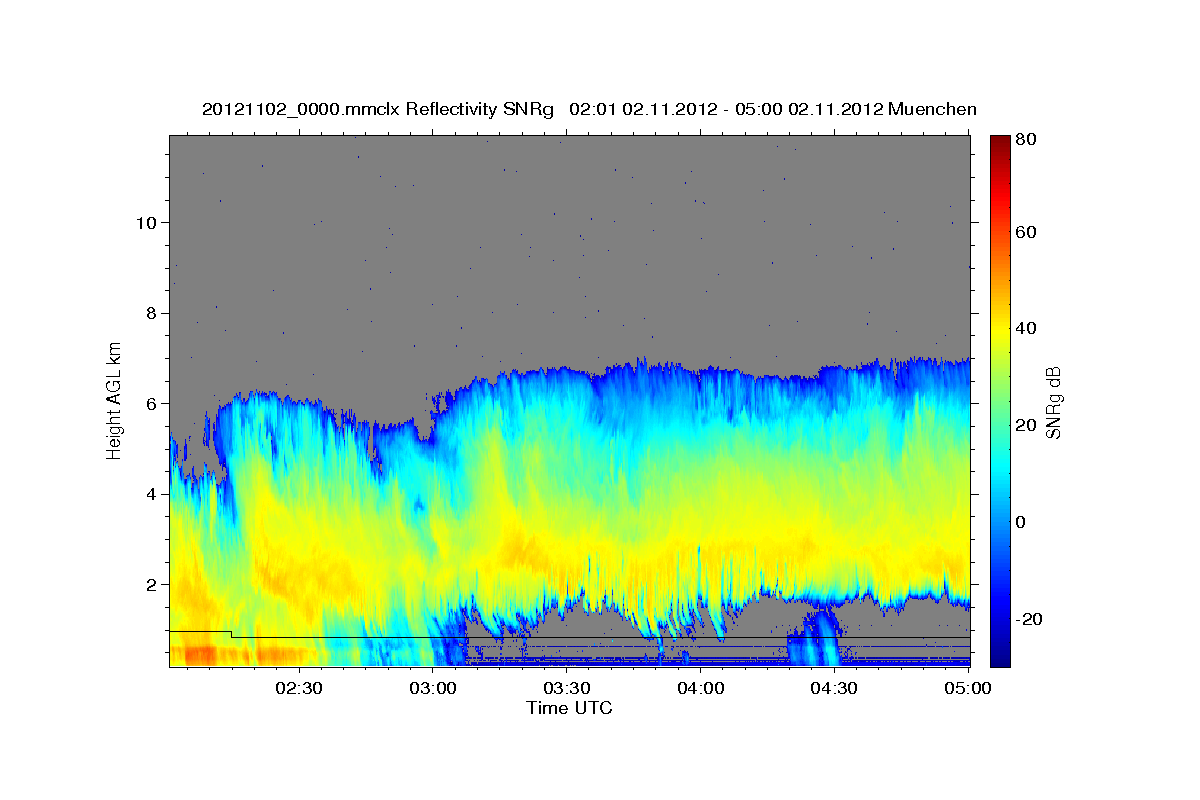Click the colorbar value 80
Image resolution: width=1200 pixels, height=800 pixels.
tap(1028, 139)
